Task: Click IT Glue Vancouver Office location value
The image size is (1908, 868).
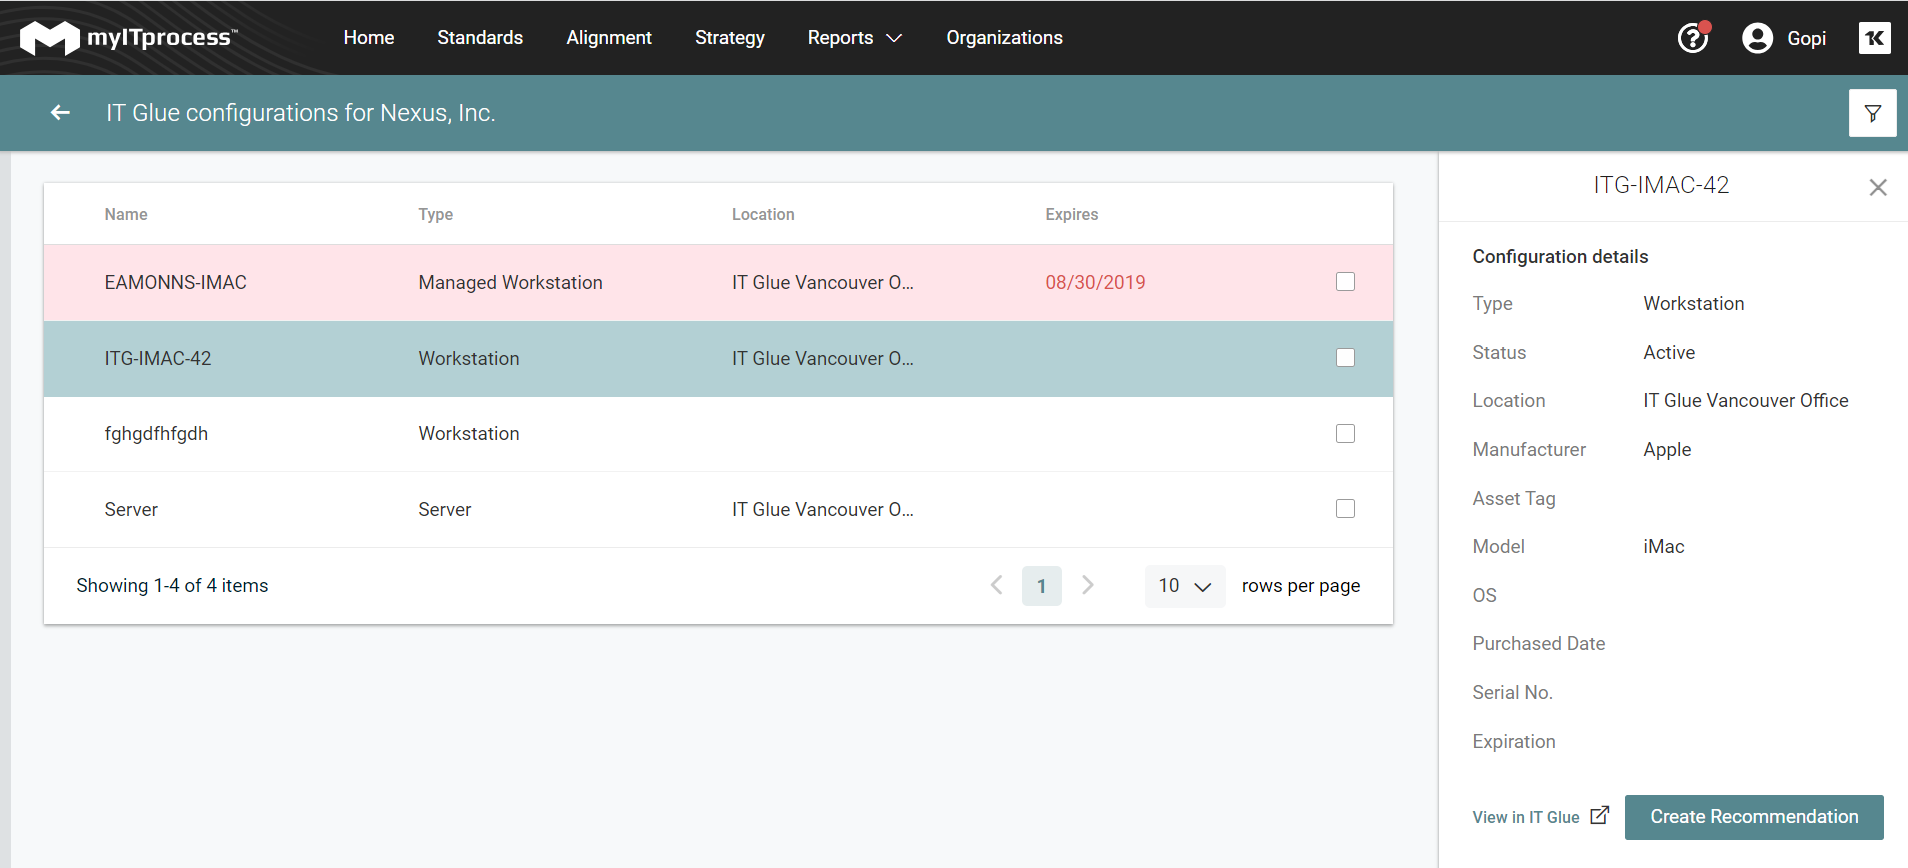Action: click(1745, 401)
